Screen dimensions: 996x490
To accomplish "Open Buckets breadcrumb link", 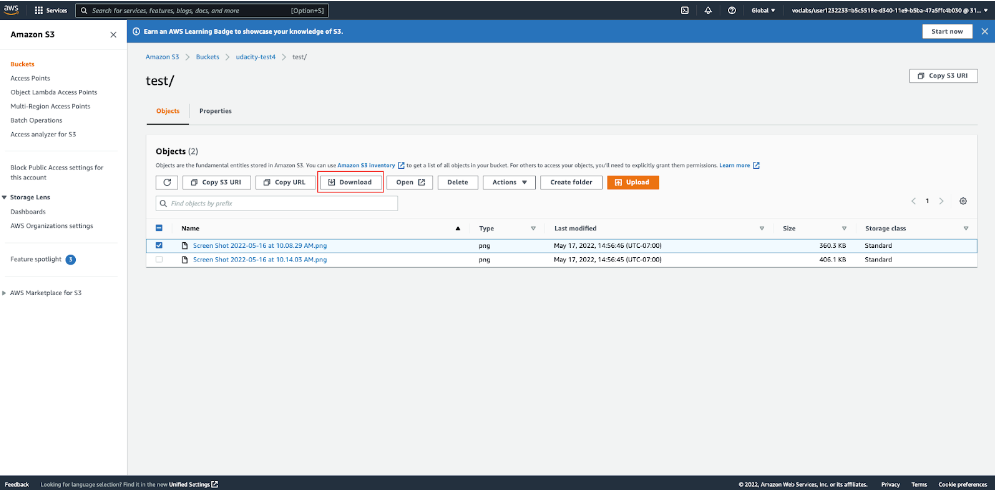I will (207, 57).
